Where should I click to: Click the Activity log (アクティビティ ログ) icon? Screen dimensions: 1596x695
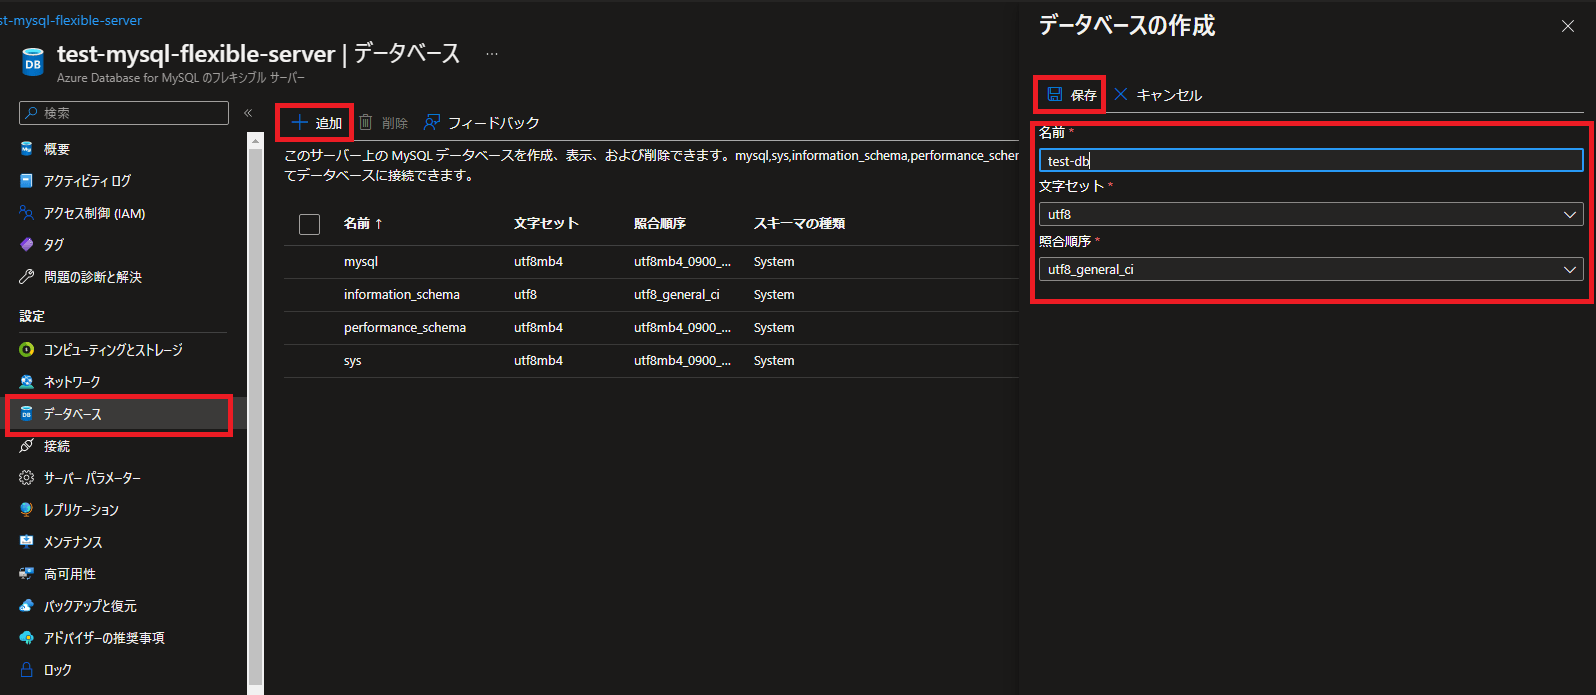[x=27, y=181]
